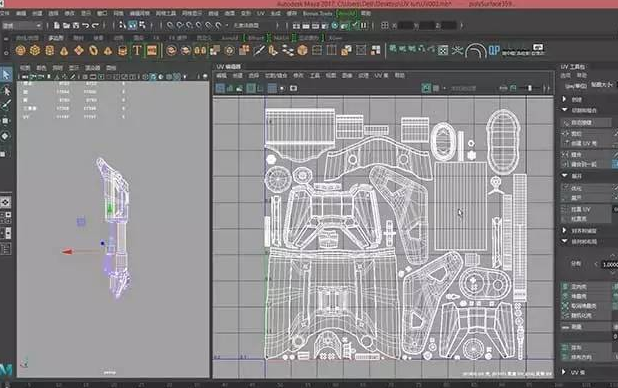618x388 pixels.
Task: Click the blue QP shelf icon
Action: point(494,50)
